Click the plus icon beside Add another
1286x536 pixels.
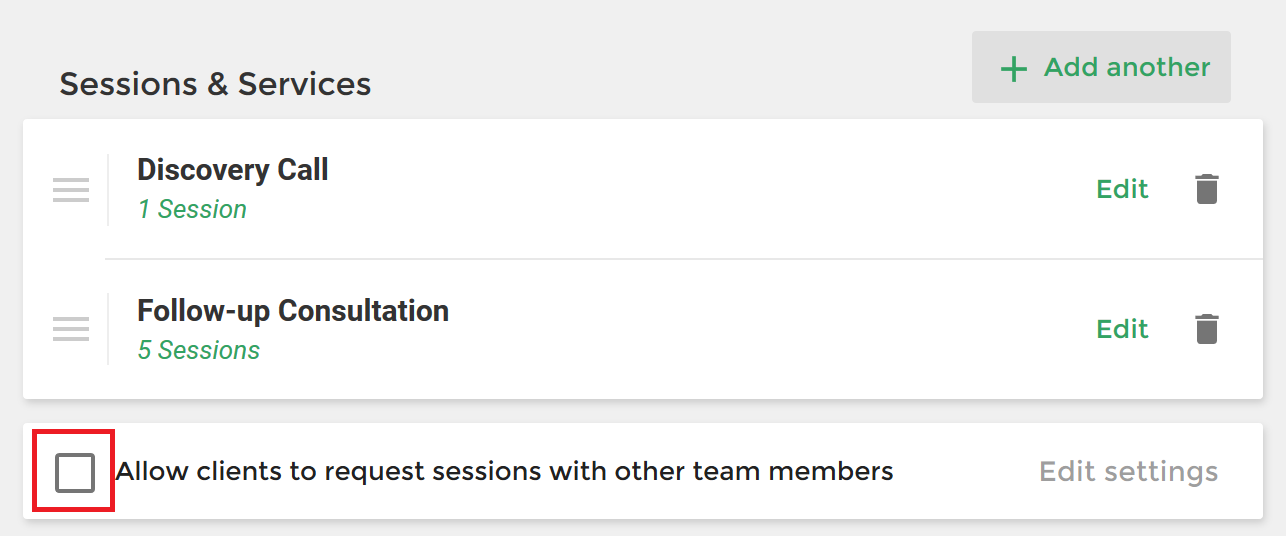click(1014, 69)
